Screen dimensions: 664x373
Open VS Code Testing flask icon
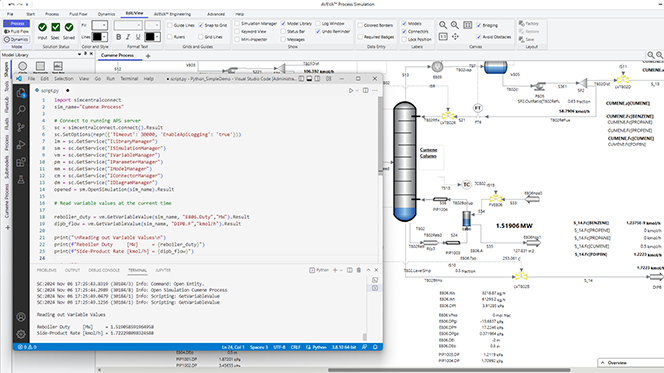coord(21,180)
